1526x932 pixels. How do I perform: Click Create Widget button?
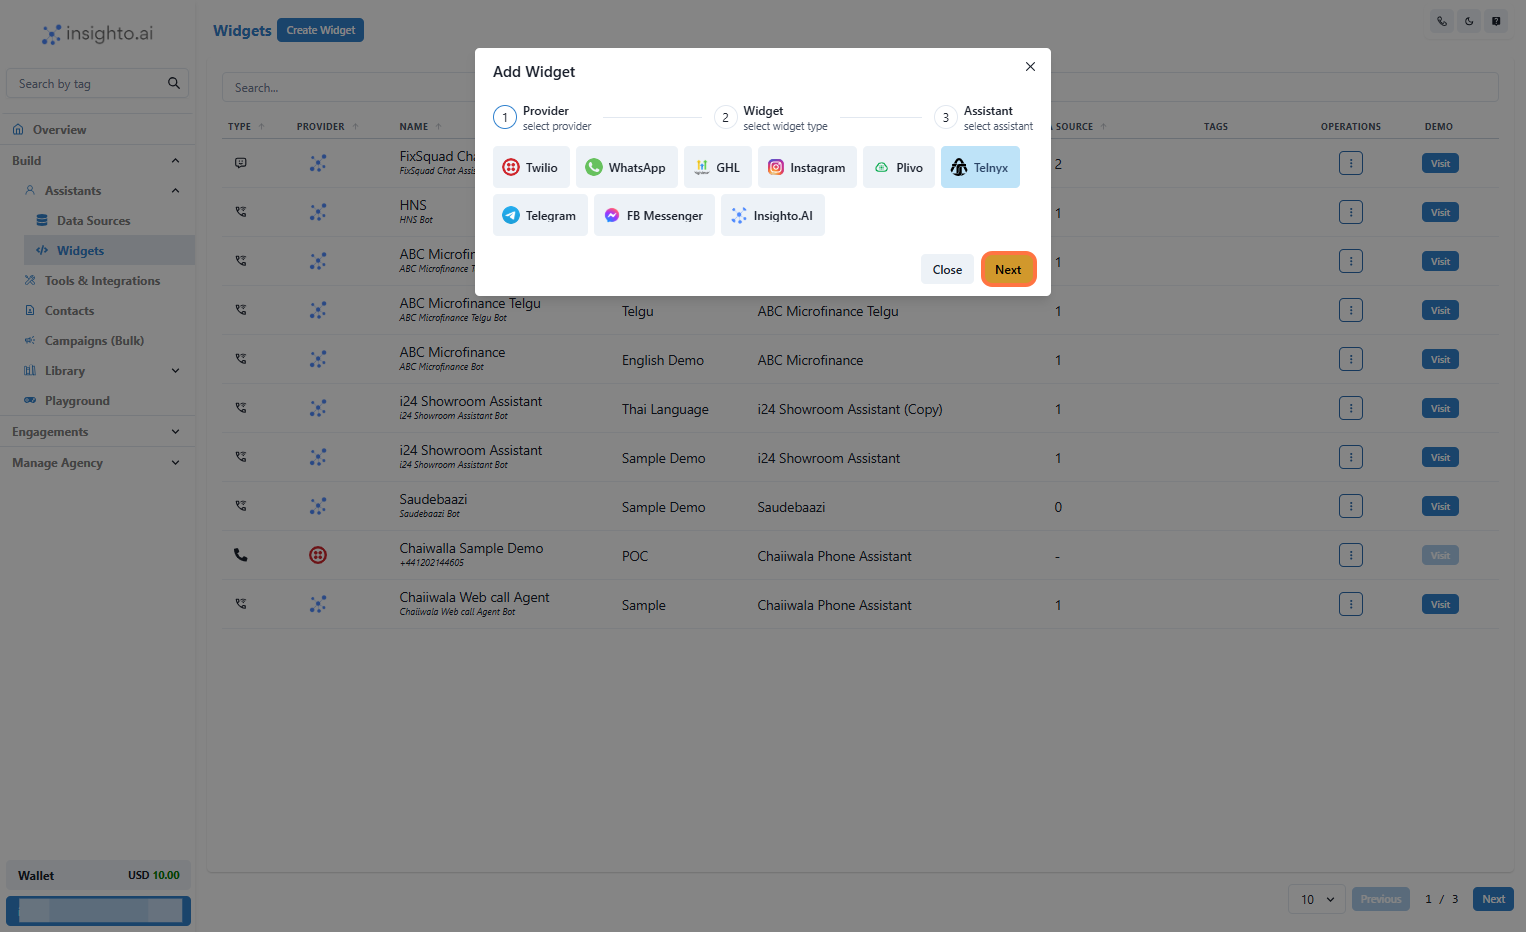(x=320, y=30)
